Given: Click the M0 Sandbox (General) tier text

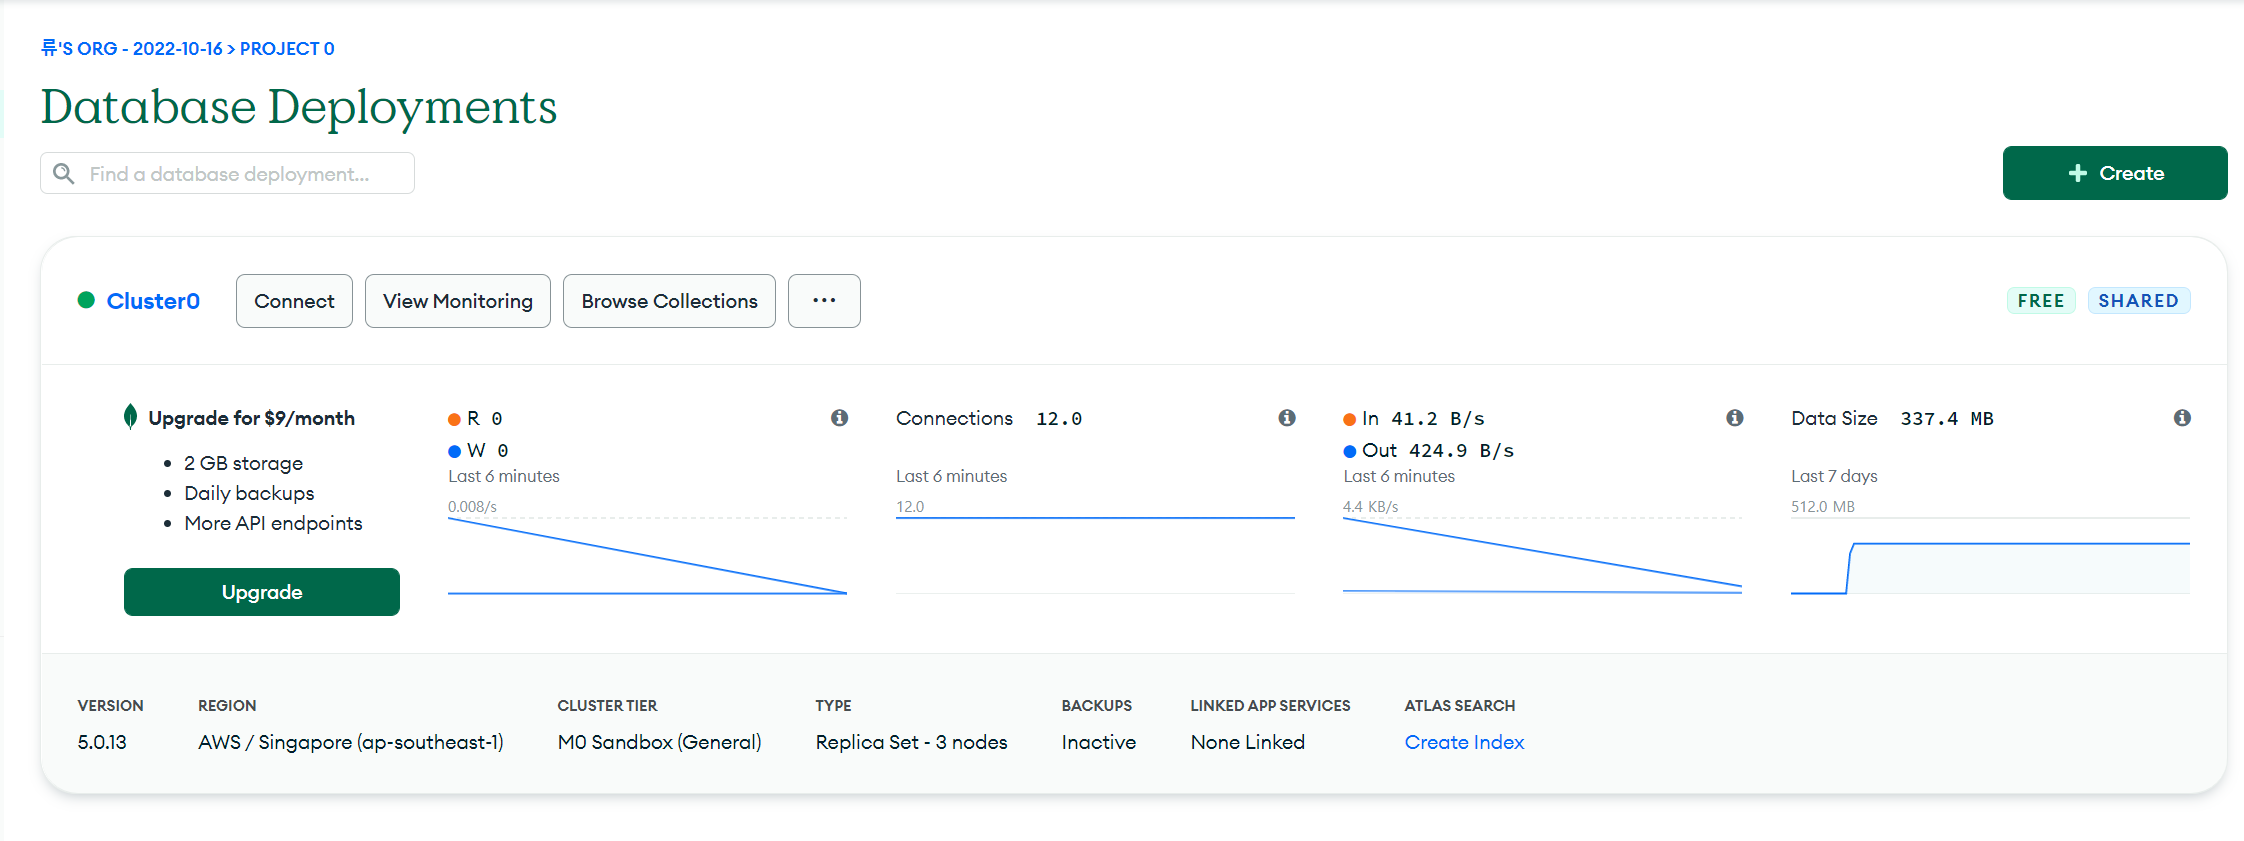Looking at the screenshot, I should 660,742.
